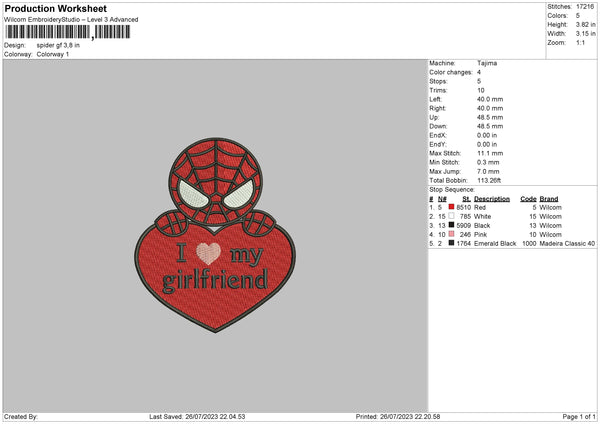This screenshot has height=424, width=600.
Task: Select the Emerald Black color swatch
Action: pos(452,243)
